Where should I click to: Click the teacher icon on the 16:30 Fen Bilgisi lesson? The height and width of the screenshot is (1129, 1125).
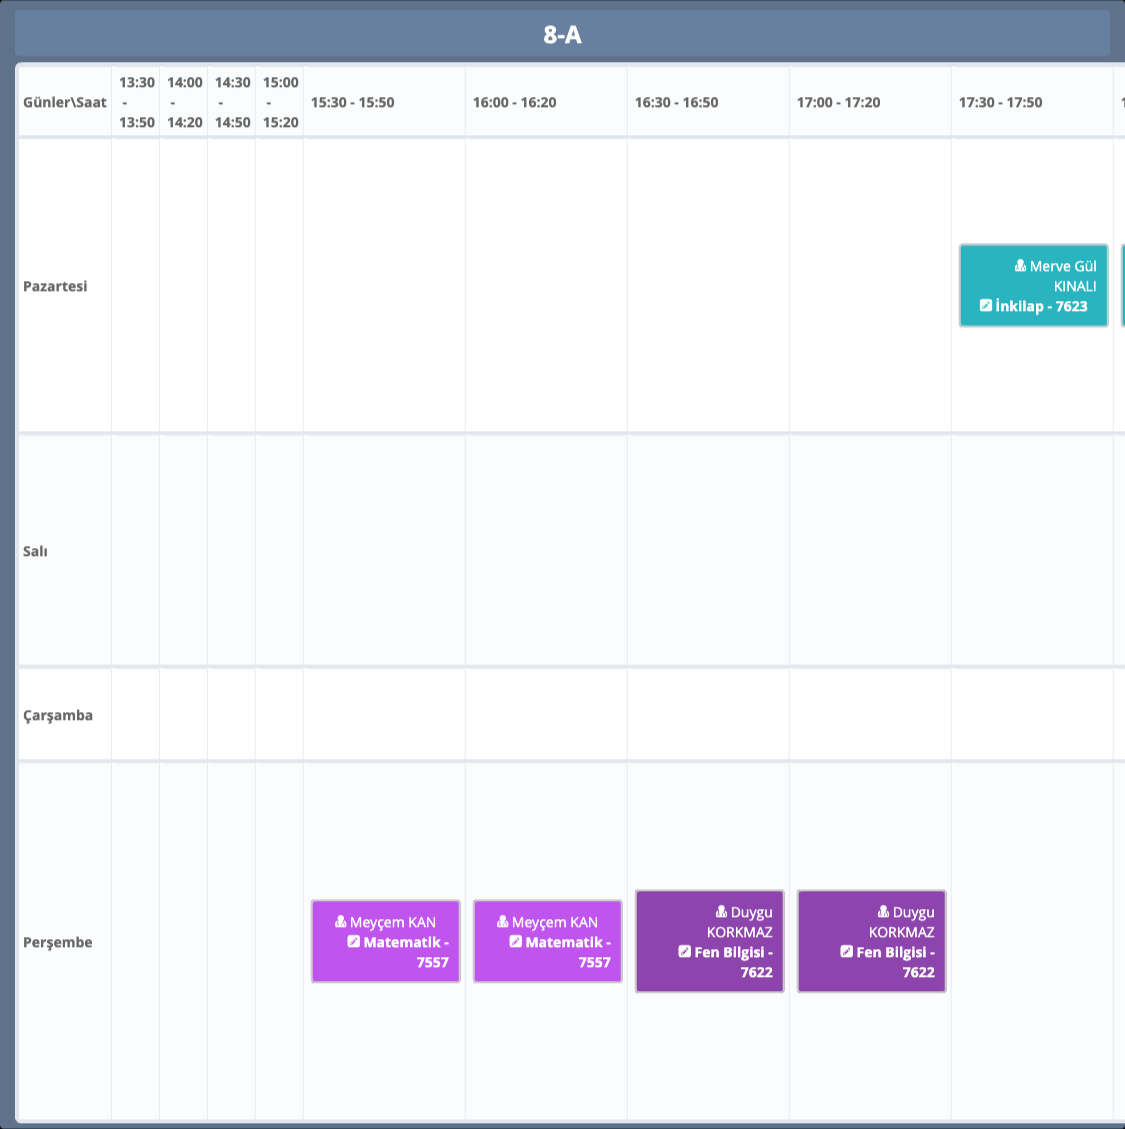(x=721, y=912)
